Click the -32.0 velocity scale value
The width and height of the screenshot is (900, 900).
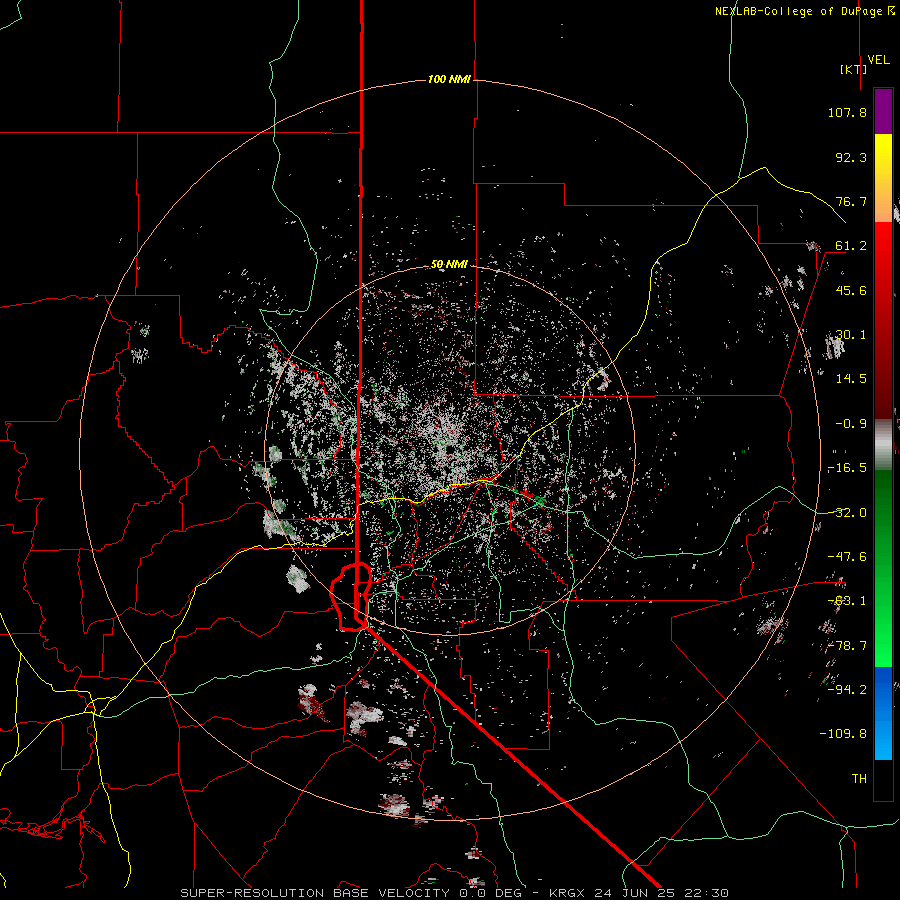(847, 513)
